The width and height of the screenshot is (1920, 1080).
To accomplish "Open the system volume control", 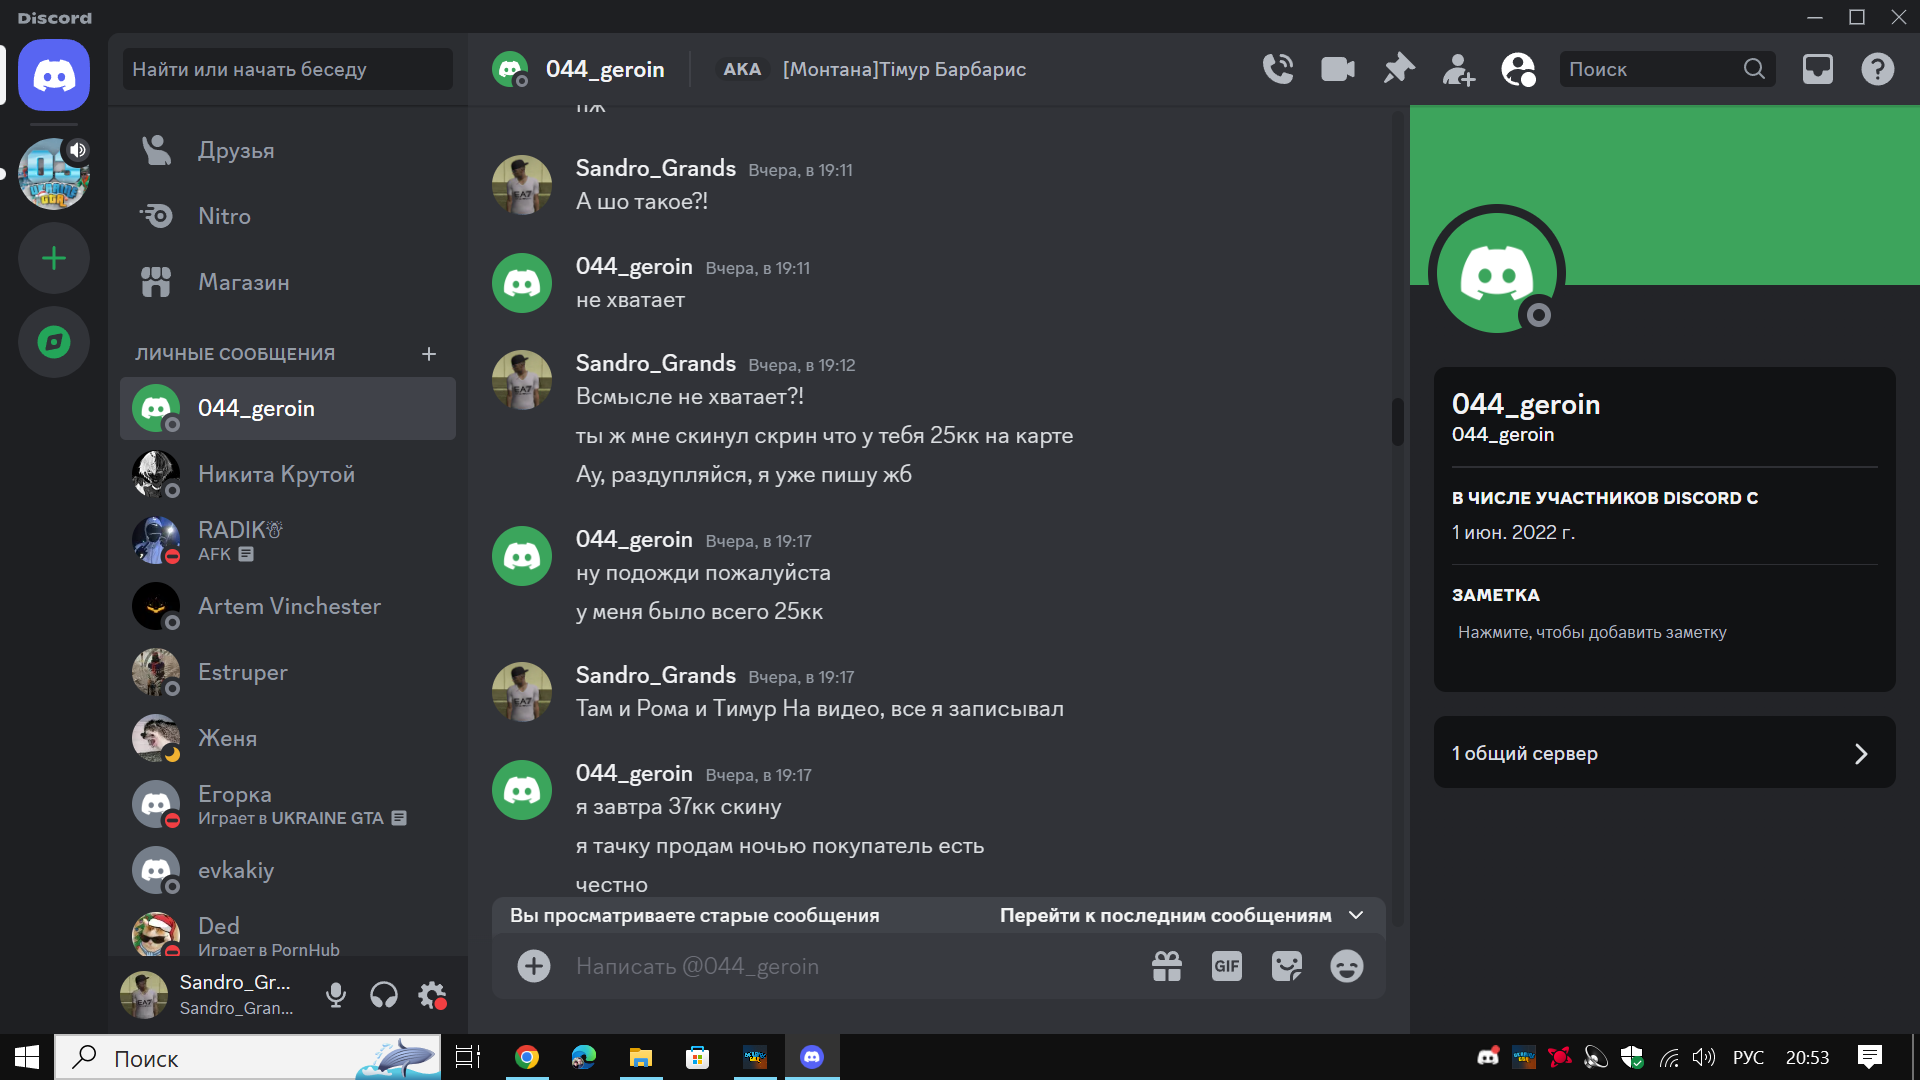I will click(1704, 1057).
